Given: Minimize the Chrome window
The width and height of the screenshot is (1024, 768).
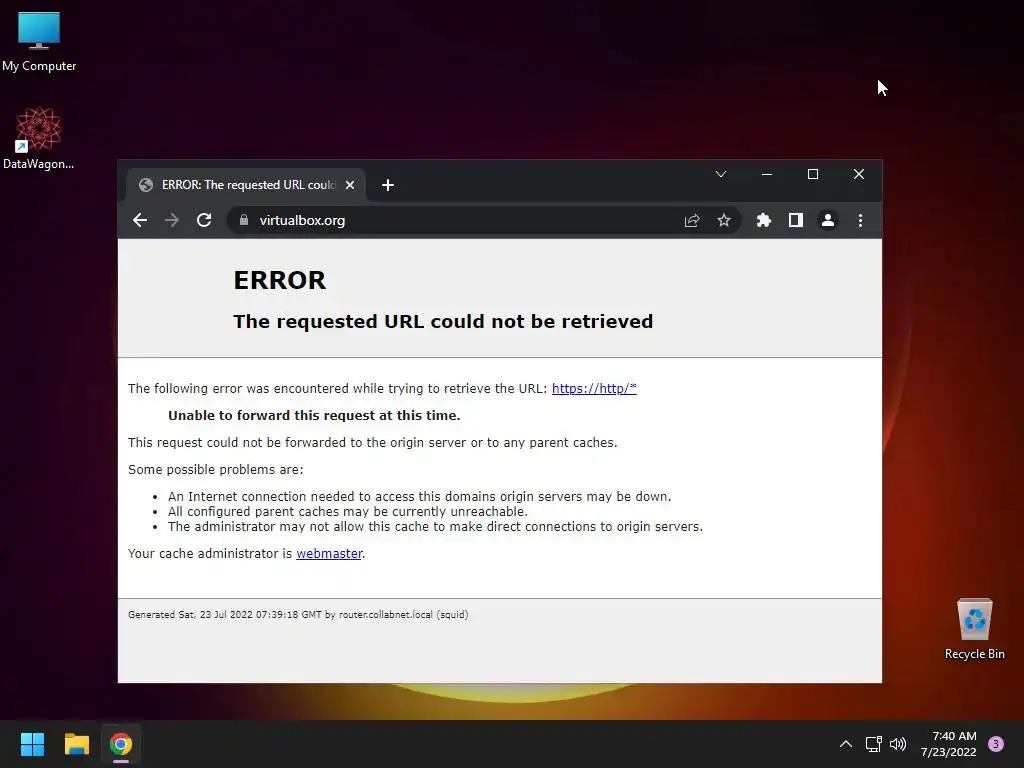Looking at the screenshot, I should [x=767, y=174].
